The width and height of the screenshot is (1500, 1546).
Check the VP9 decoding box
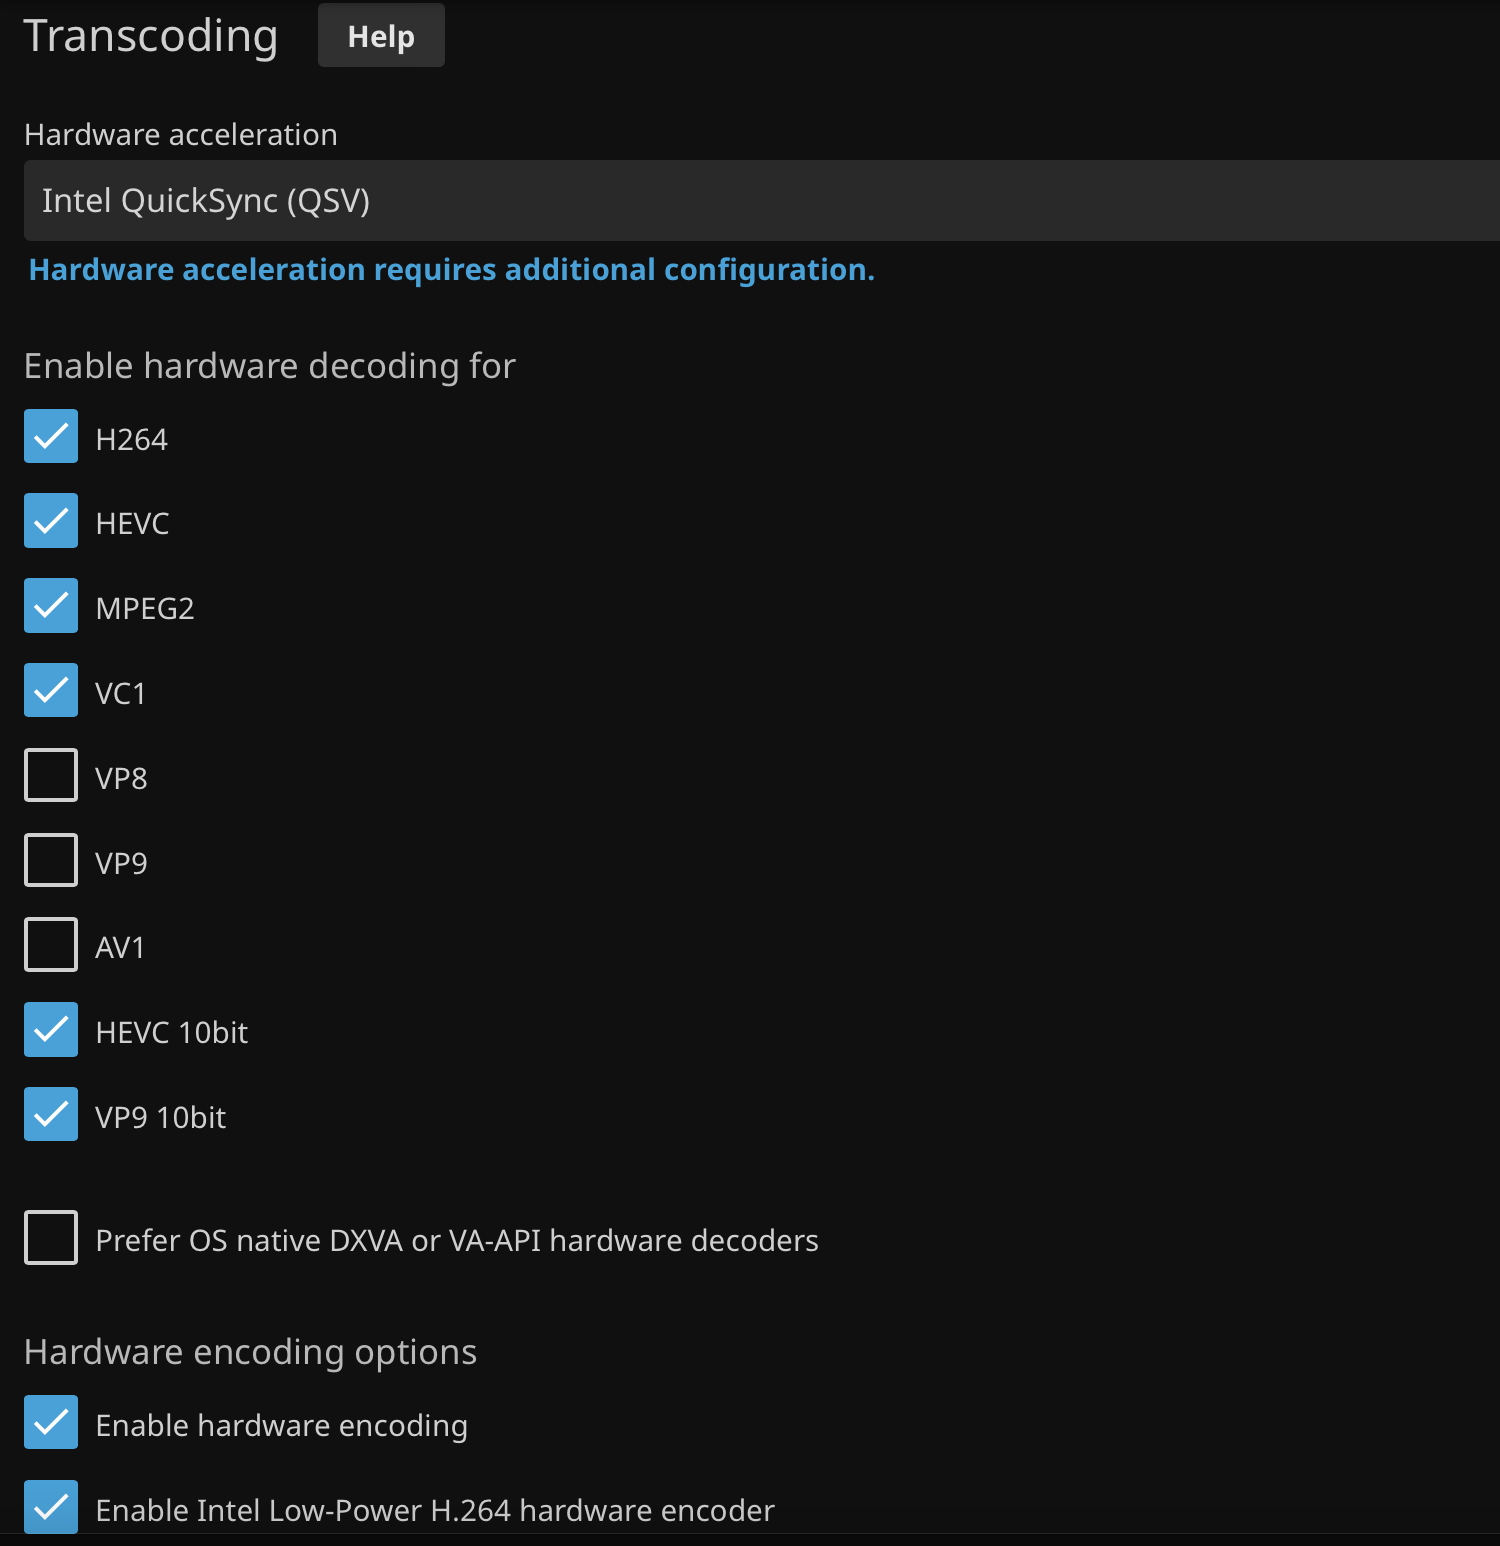pyautogui.click(x=51, y=861)
